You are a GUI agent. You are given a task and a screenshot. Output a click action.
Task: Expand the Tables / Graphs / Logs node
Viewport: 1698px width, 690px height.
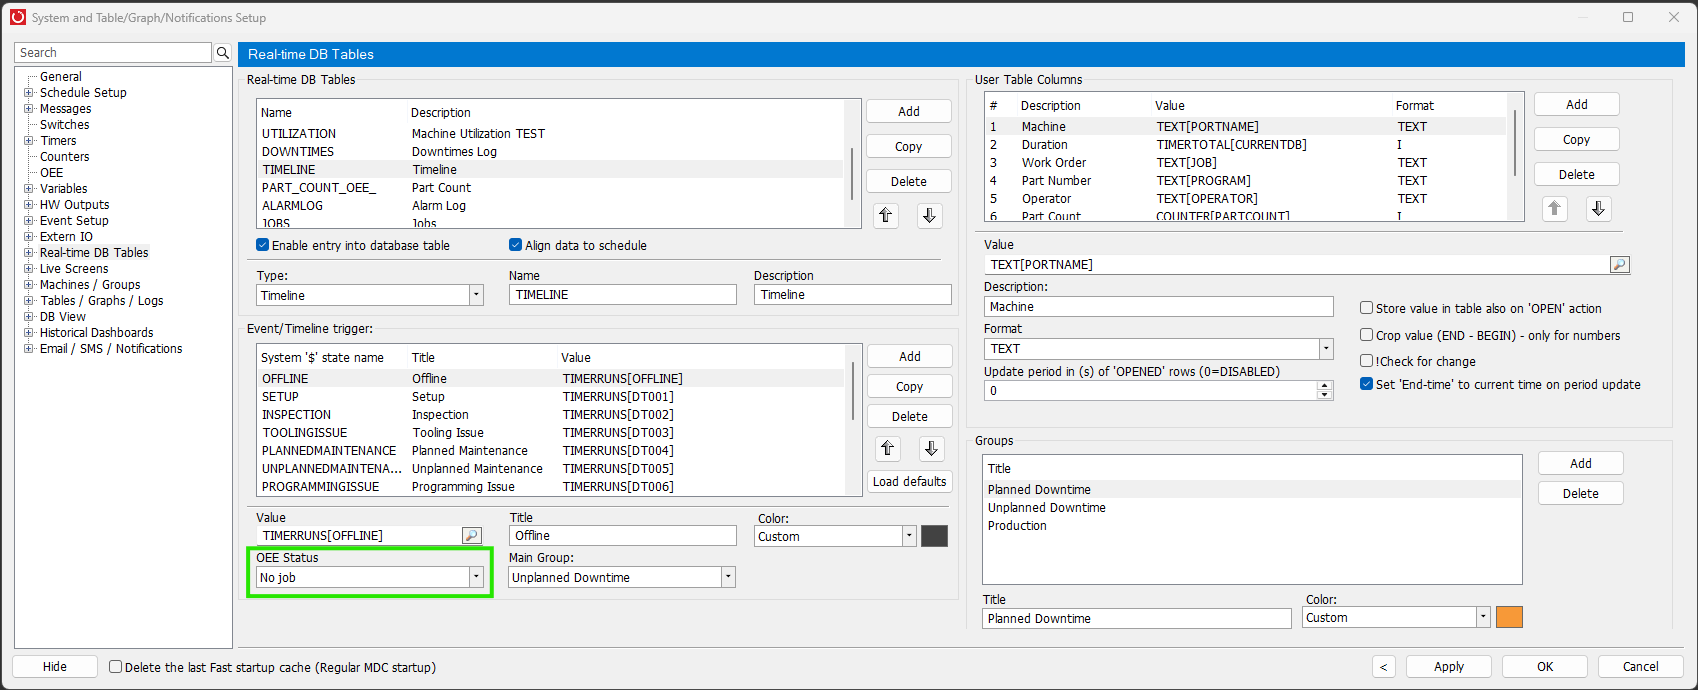[x=29, y=301]
